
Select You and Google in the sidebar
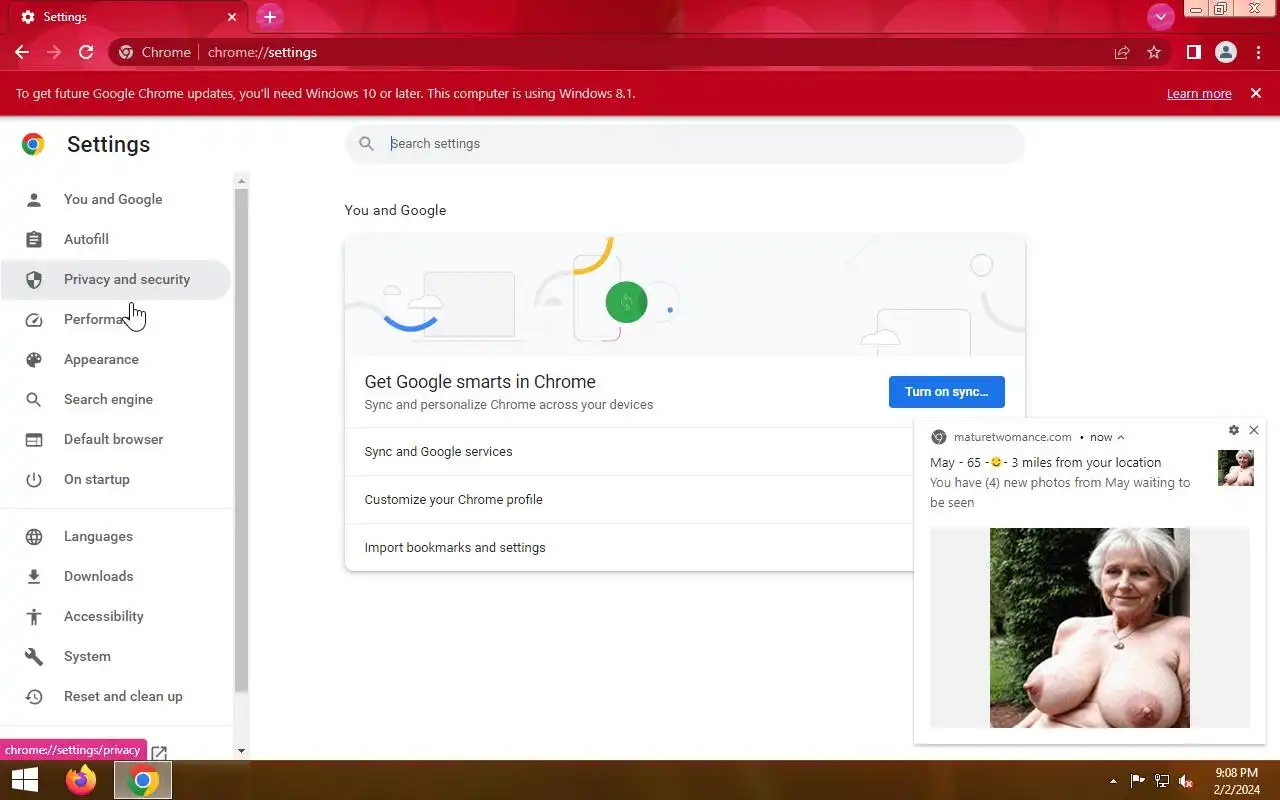(115, 199)
